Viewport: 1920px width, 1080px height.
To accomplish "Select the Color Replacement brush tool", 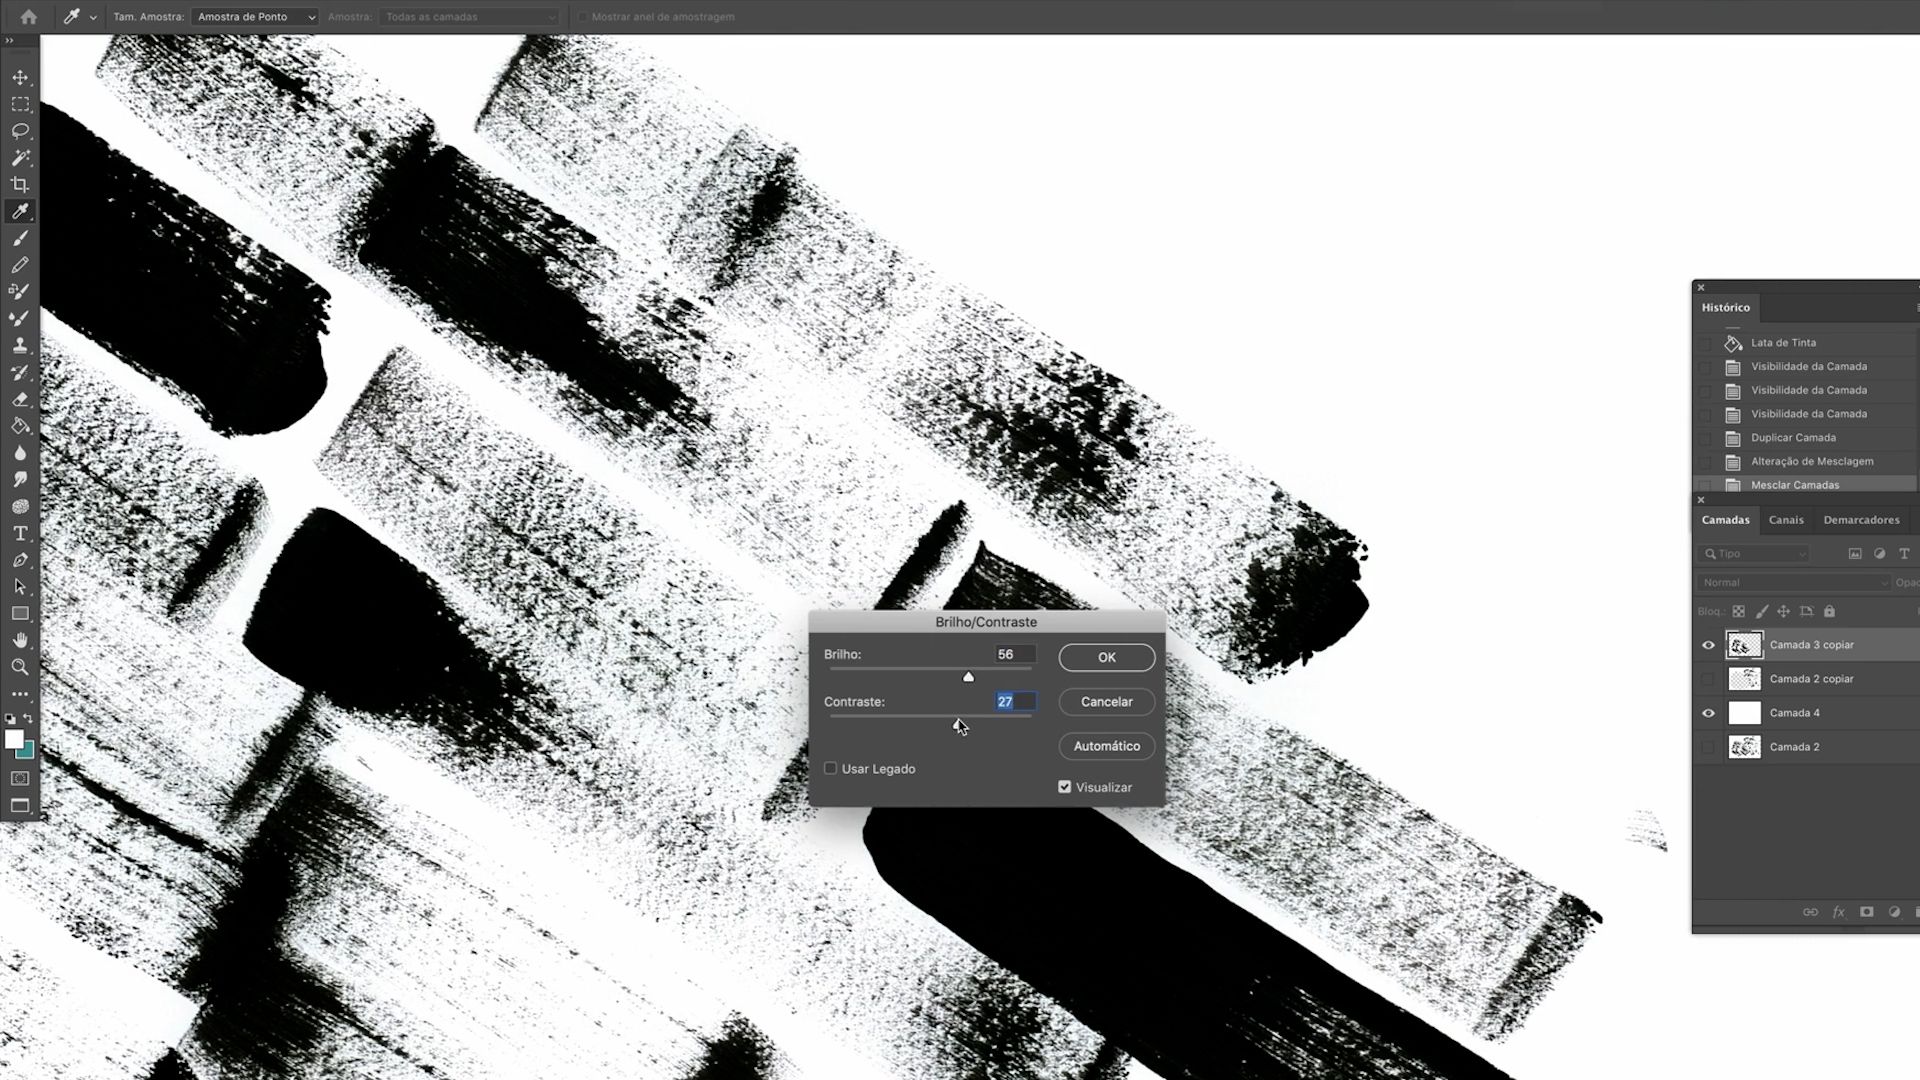I will tap(20, 291).
